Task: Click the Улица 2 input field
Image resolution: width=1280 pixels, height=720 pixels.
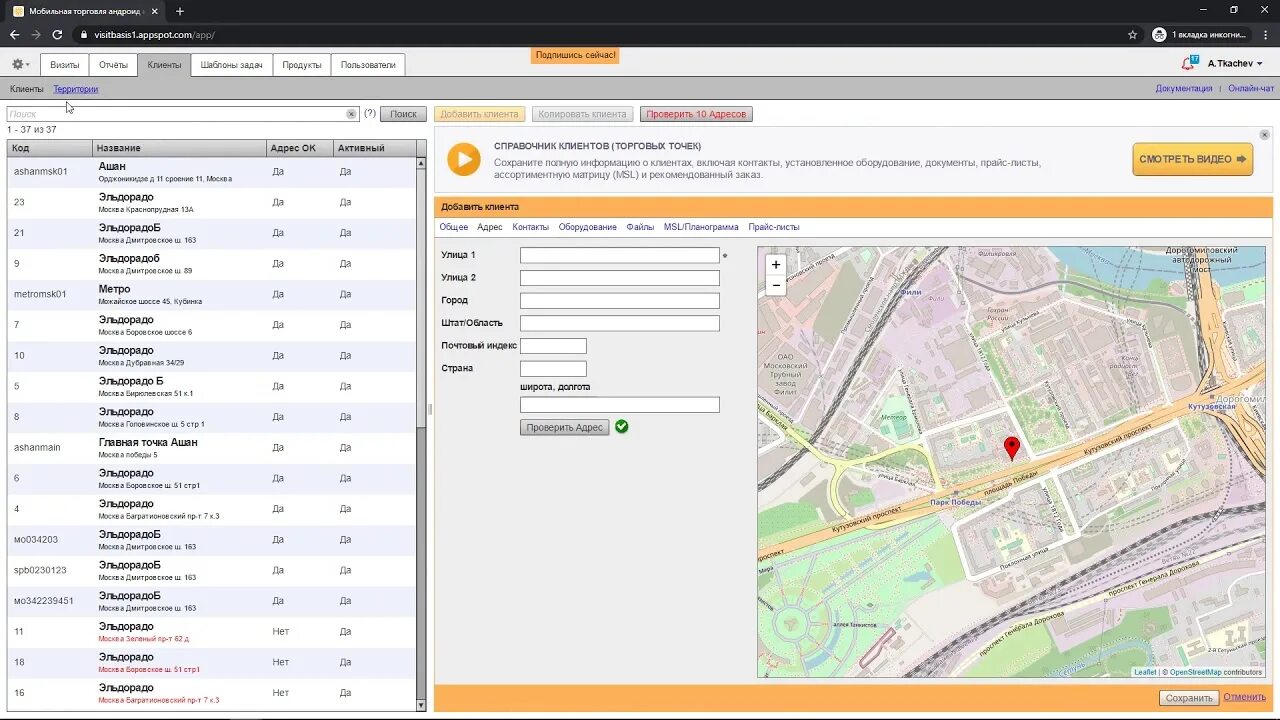Action: pos(620,278)
